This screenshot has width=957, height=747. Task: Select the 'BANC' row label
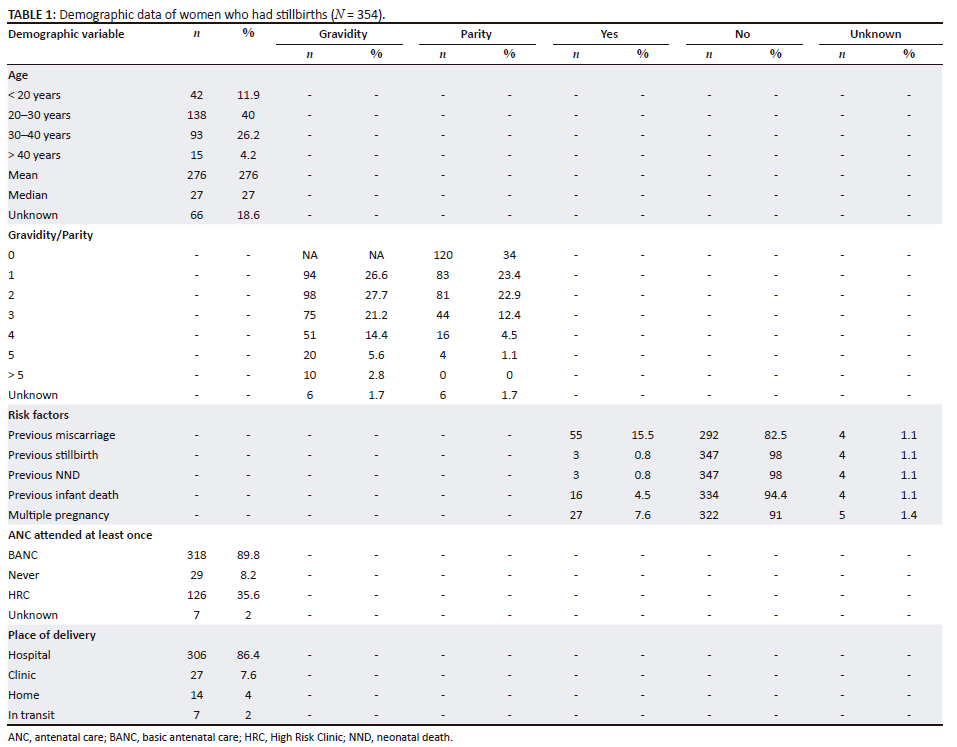coord(22,555)
